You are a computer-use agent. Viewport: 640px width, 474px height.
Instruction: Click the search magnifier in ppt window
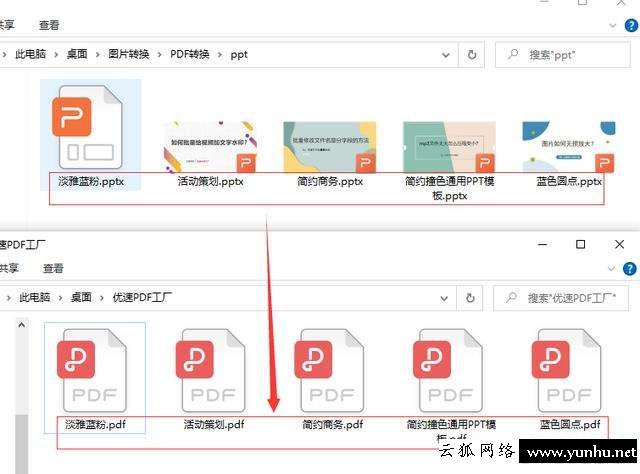pos(513,54)
